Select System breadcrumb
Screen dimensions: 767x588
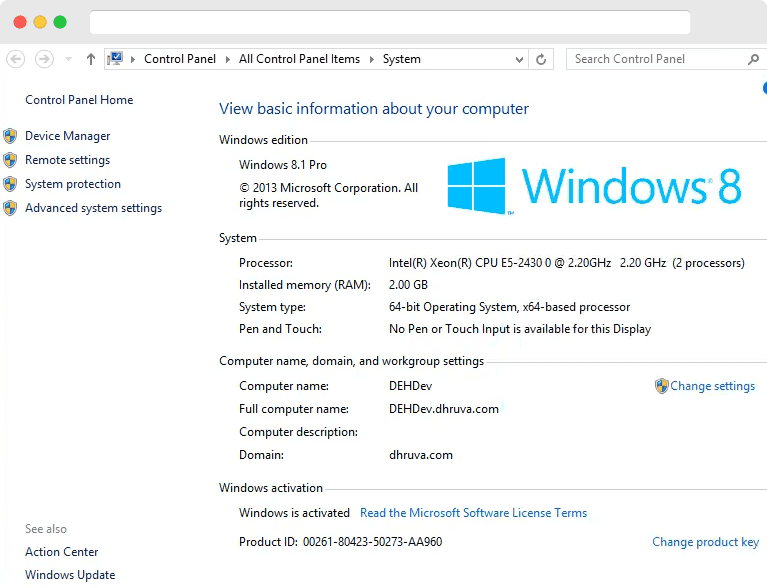(x=402, y=59)
